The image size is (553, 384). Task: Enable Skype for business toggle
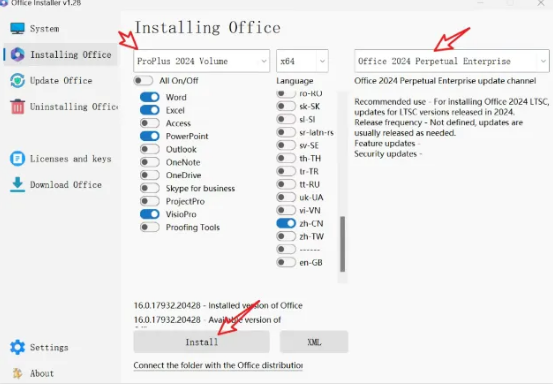click(x=150, y=188)
